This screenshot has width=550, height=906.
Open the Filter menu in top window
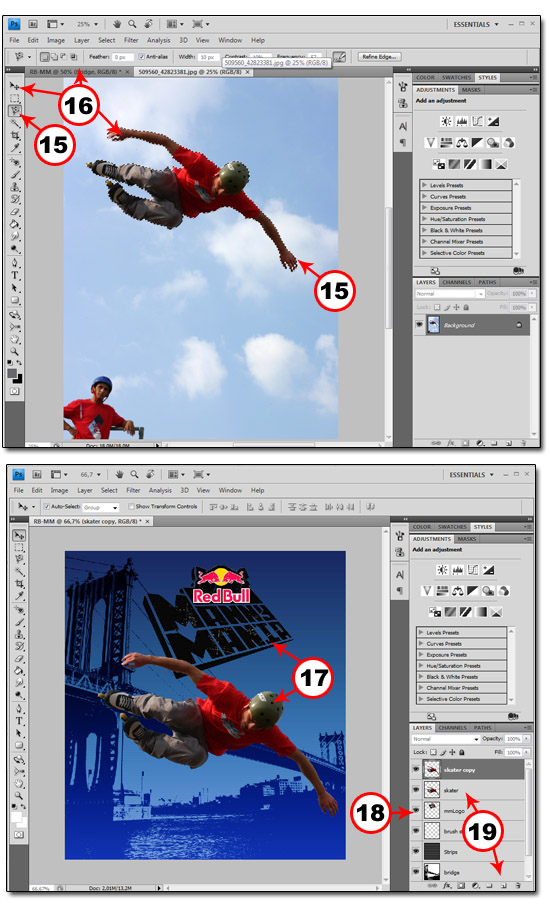point(131,40)
